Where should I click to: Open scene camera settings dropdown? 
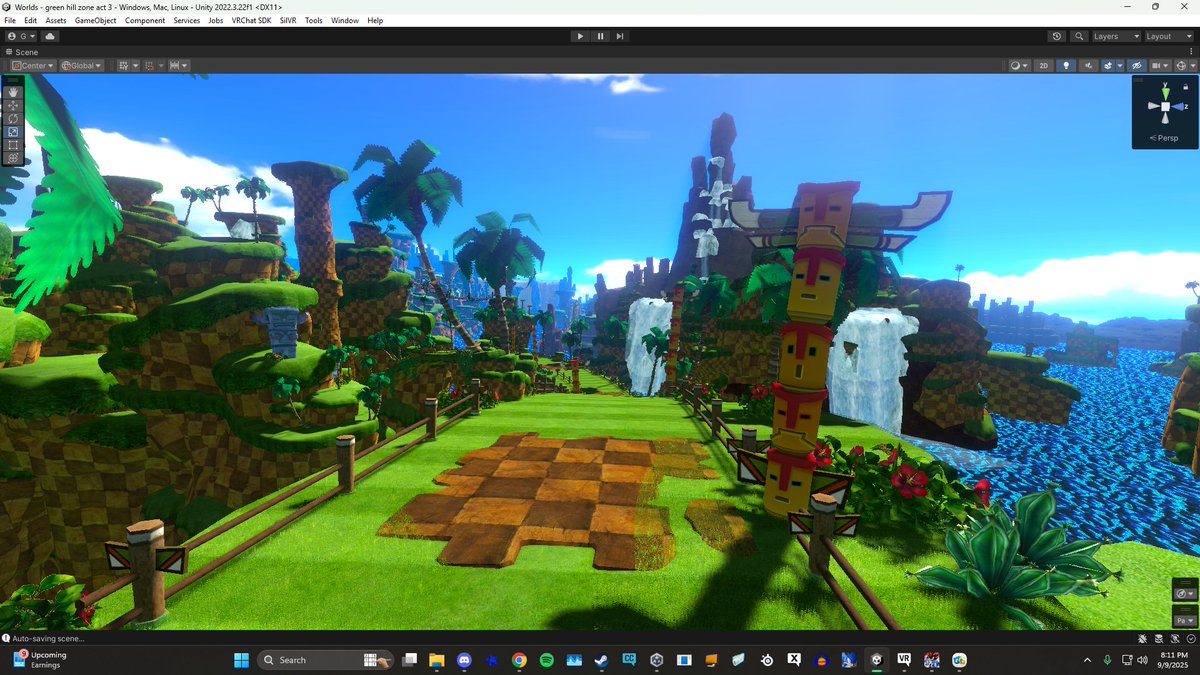[x=1160, y=65]
